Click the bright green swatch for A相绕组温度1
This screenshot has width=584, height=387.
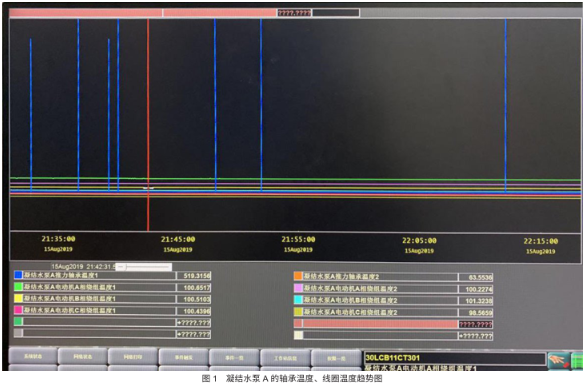pos(18,287)
